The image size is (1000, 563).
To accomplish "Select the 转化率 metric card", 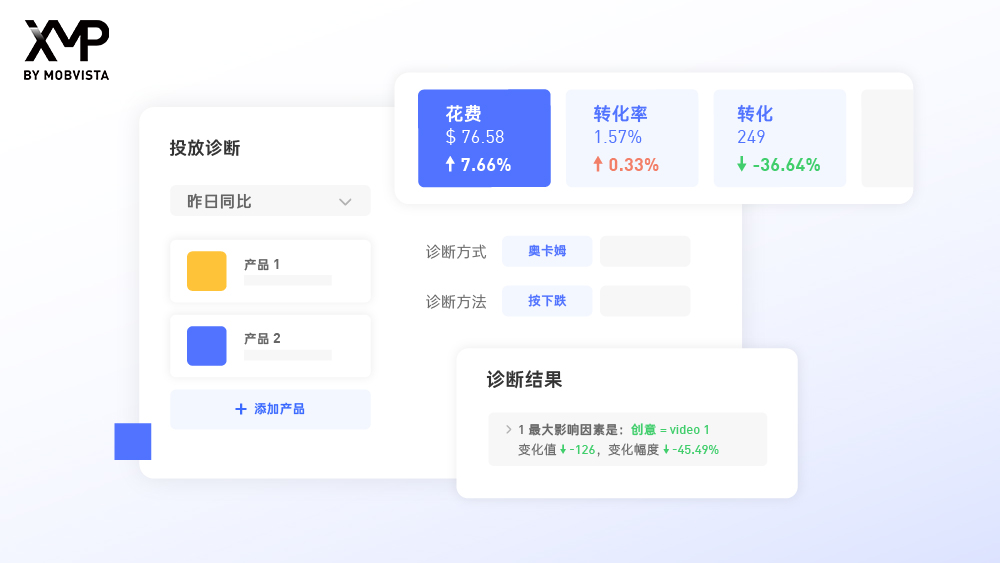I will [632, 138].
